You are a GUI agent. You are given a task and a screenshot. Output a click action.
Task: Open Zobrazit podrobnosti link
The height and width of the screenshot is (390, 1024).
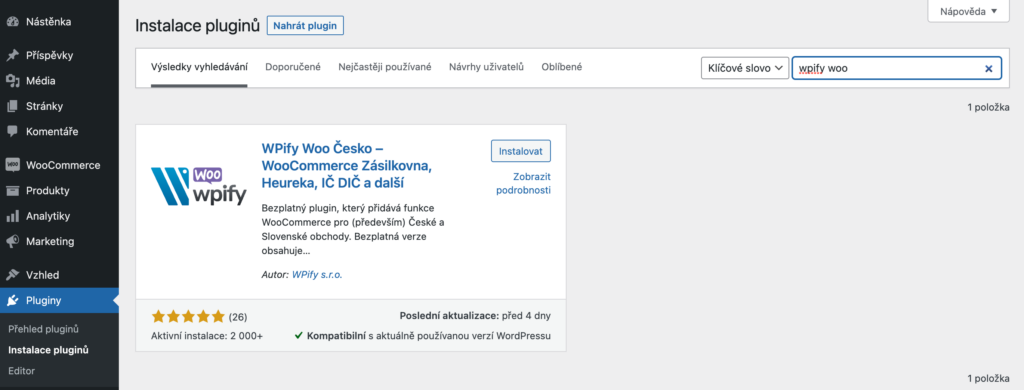[x=523, y=184]
